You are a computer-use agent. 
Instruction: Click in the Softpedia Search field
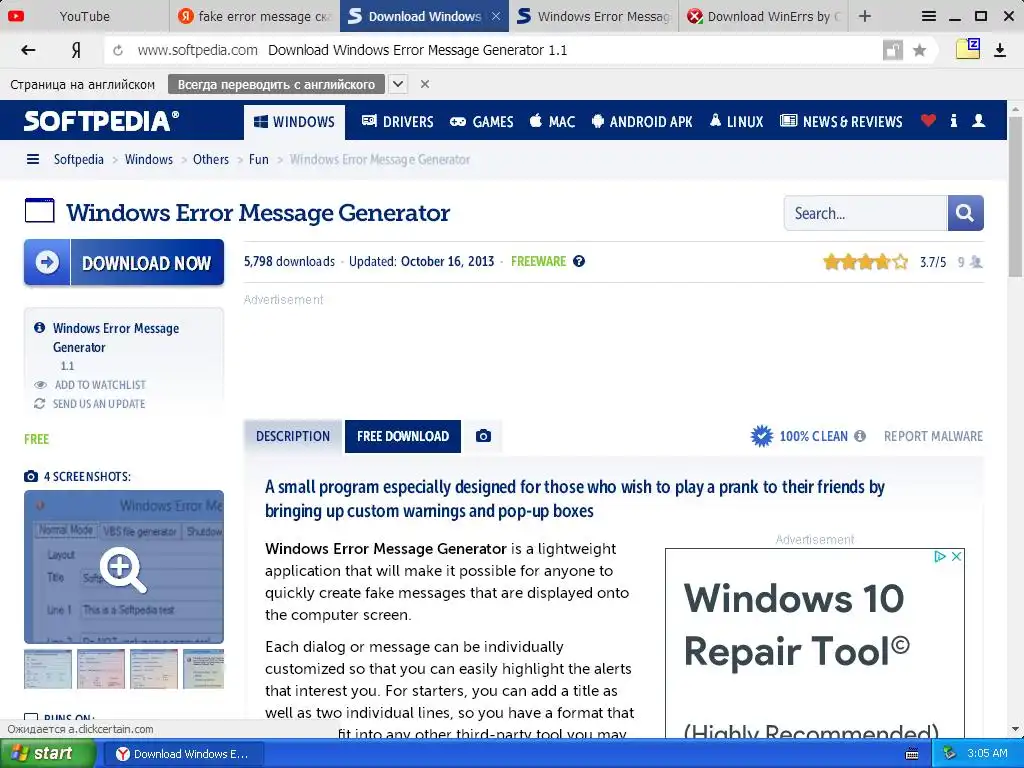[x=865, y=213]
